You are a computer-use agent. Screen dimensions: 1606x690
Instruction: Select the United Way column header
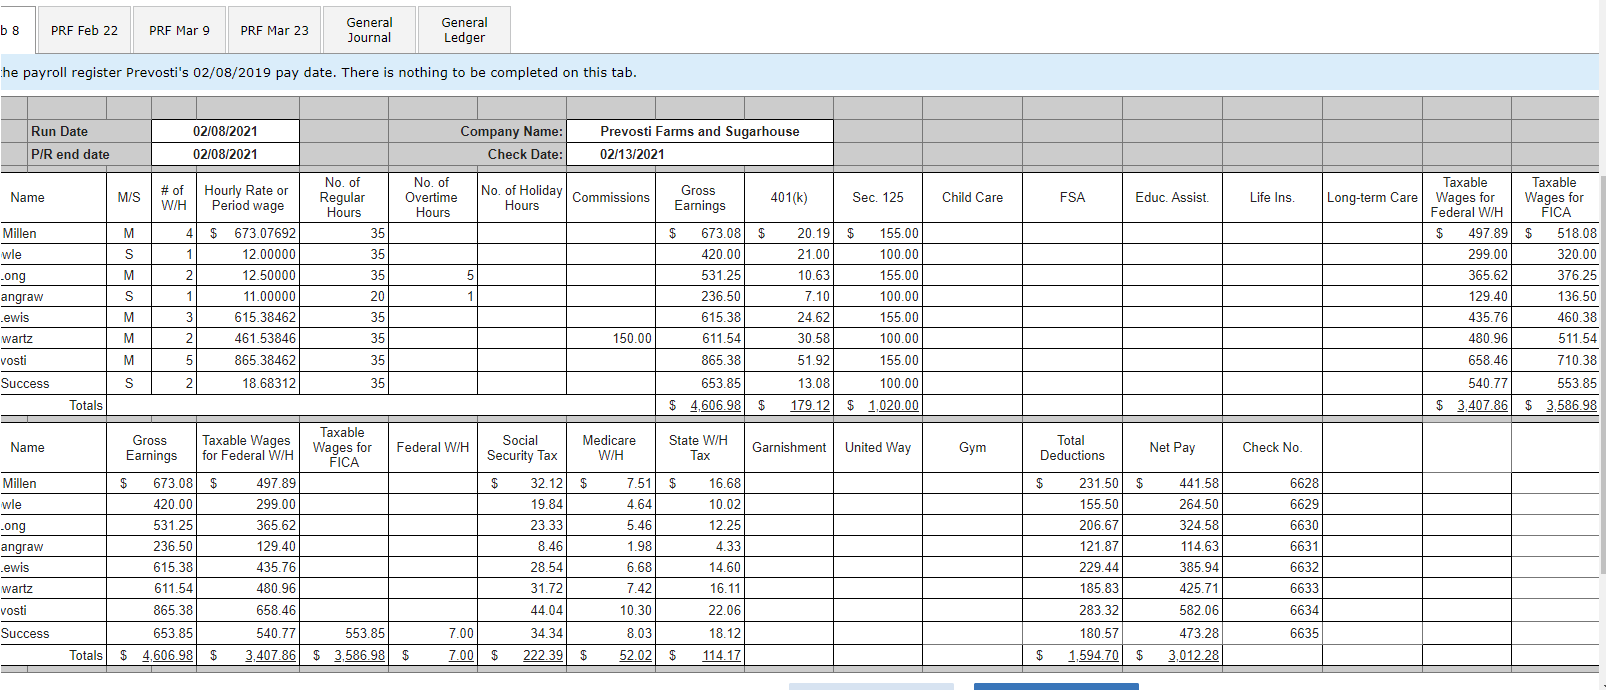pyautogui.click(x=877, y=447)
